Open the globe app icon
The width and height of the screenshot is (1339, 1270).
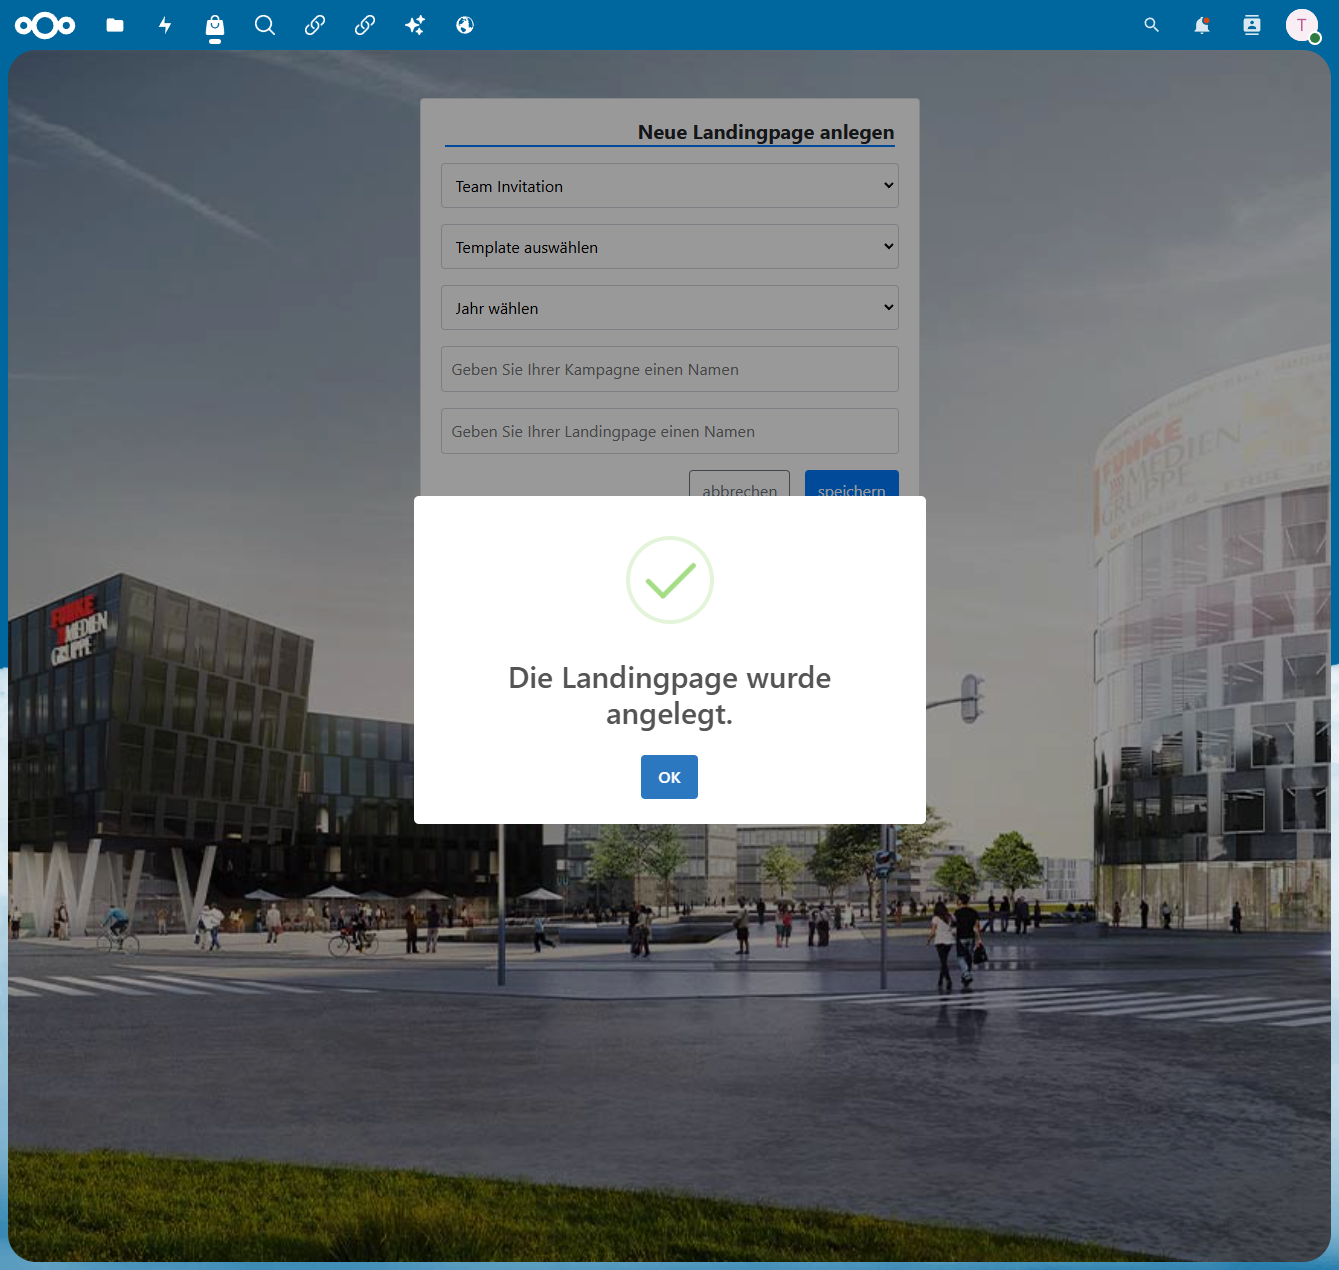coord(465,25)
